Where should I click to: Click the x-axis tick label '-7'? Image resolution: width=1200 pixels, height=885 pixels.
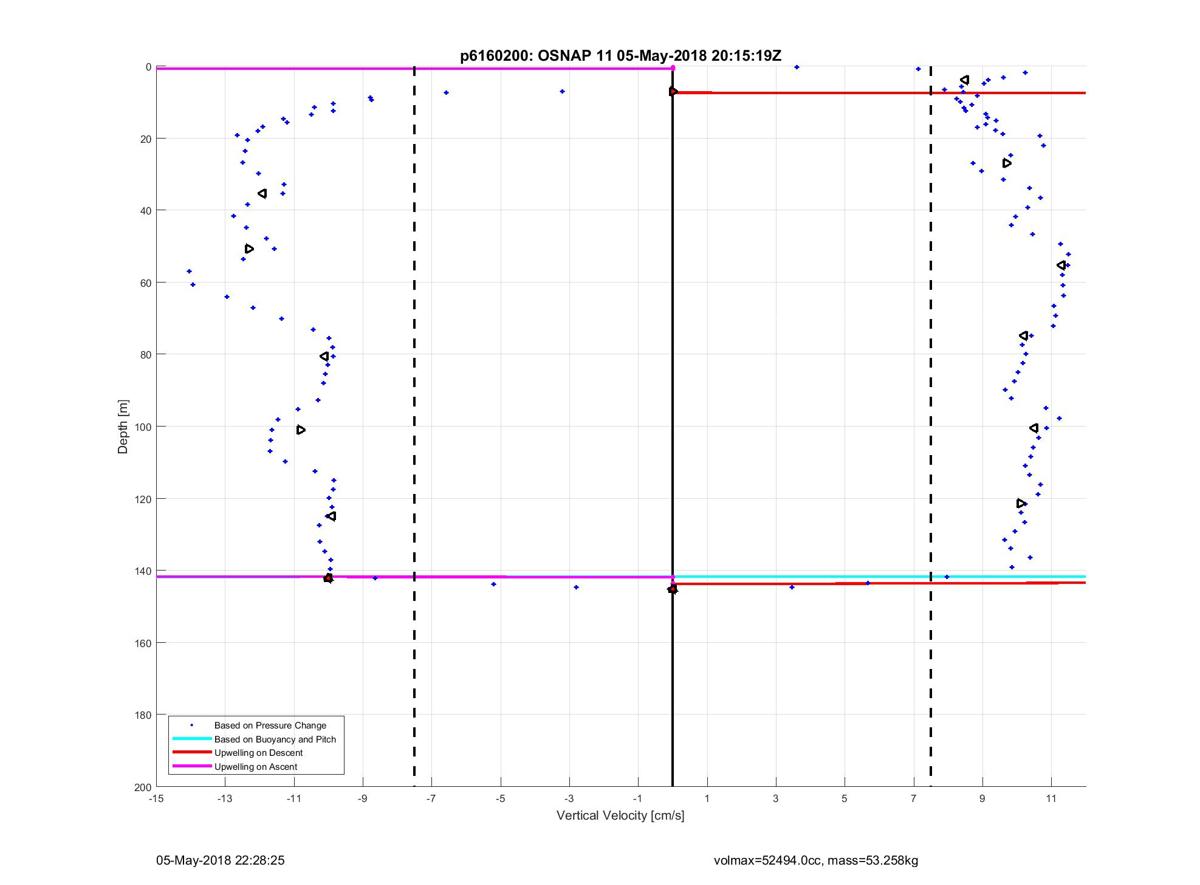point(432,799)
